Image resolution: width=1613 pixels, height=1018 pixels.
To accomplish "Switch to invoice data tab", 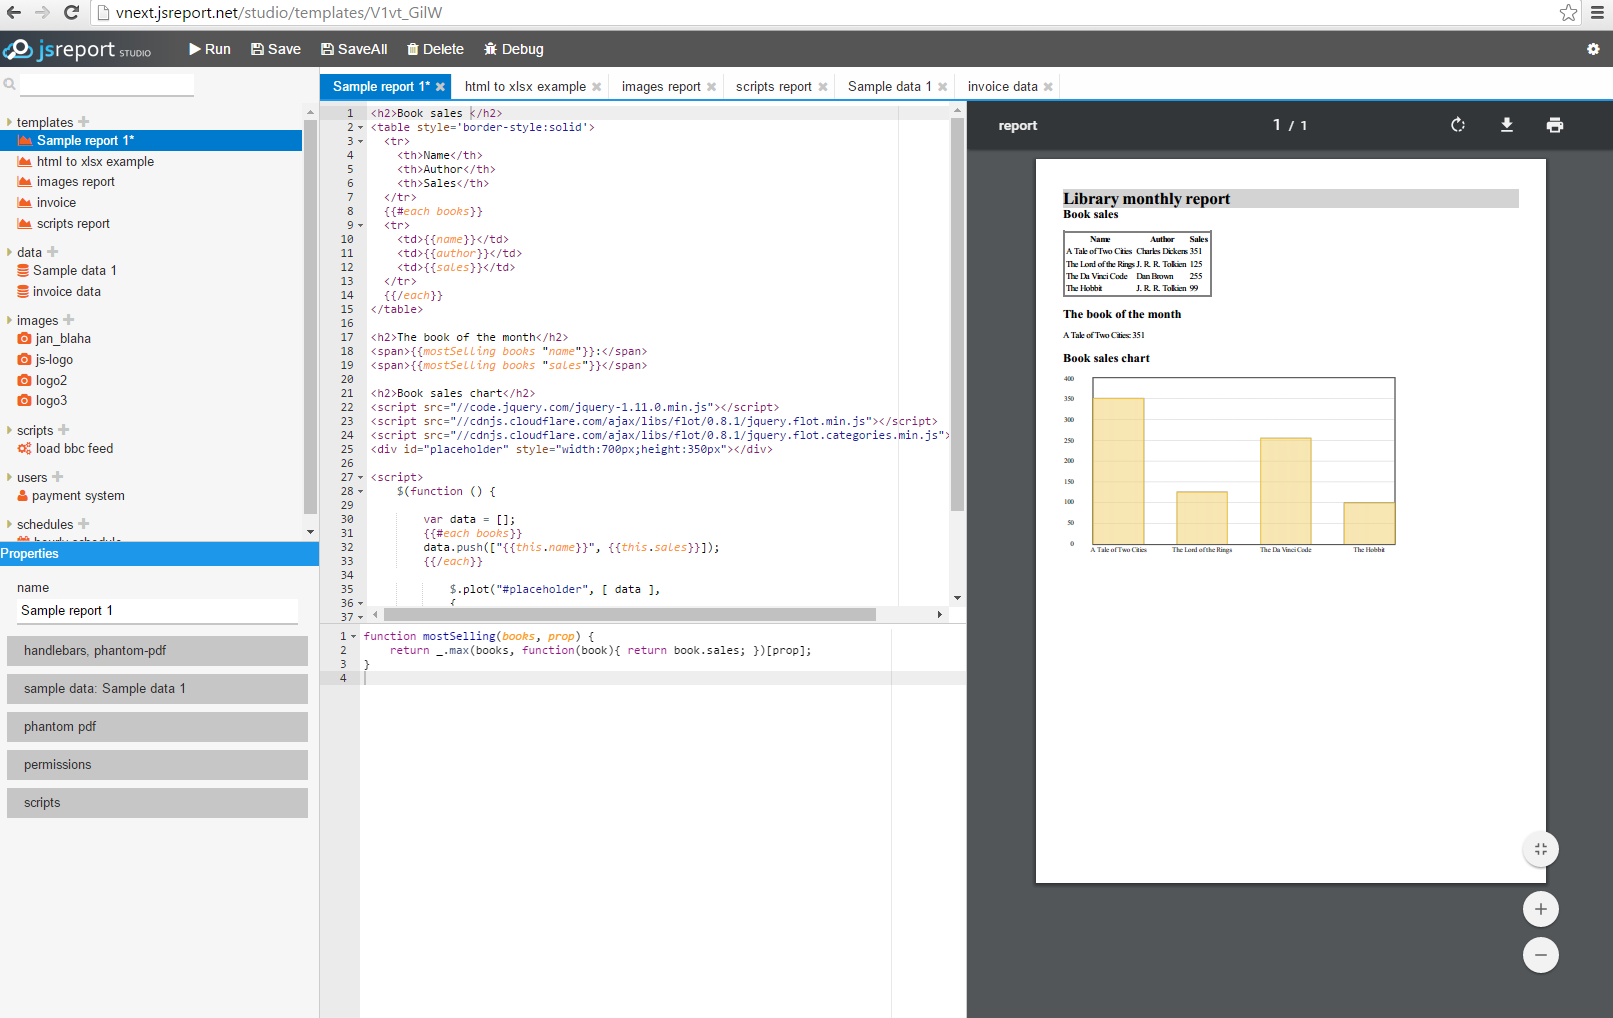I will (1002, 87).
